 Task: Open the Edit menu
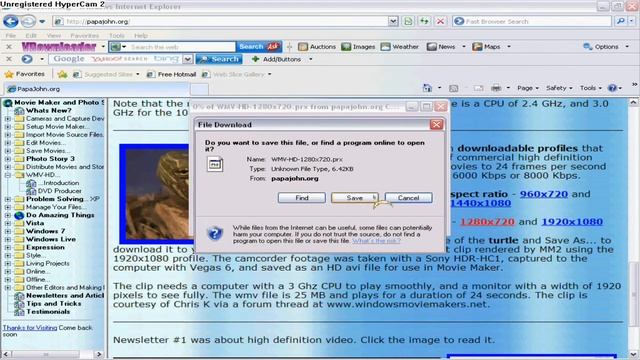pyautogui.click(x=31, y=36)
